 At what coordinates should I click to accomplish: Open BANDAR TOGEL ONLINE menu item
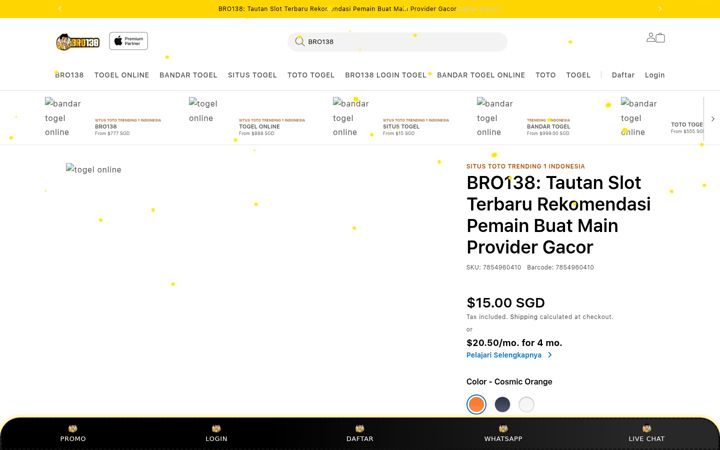coord(481,75)
